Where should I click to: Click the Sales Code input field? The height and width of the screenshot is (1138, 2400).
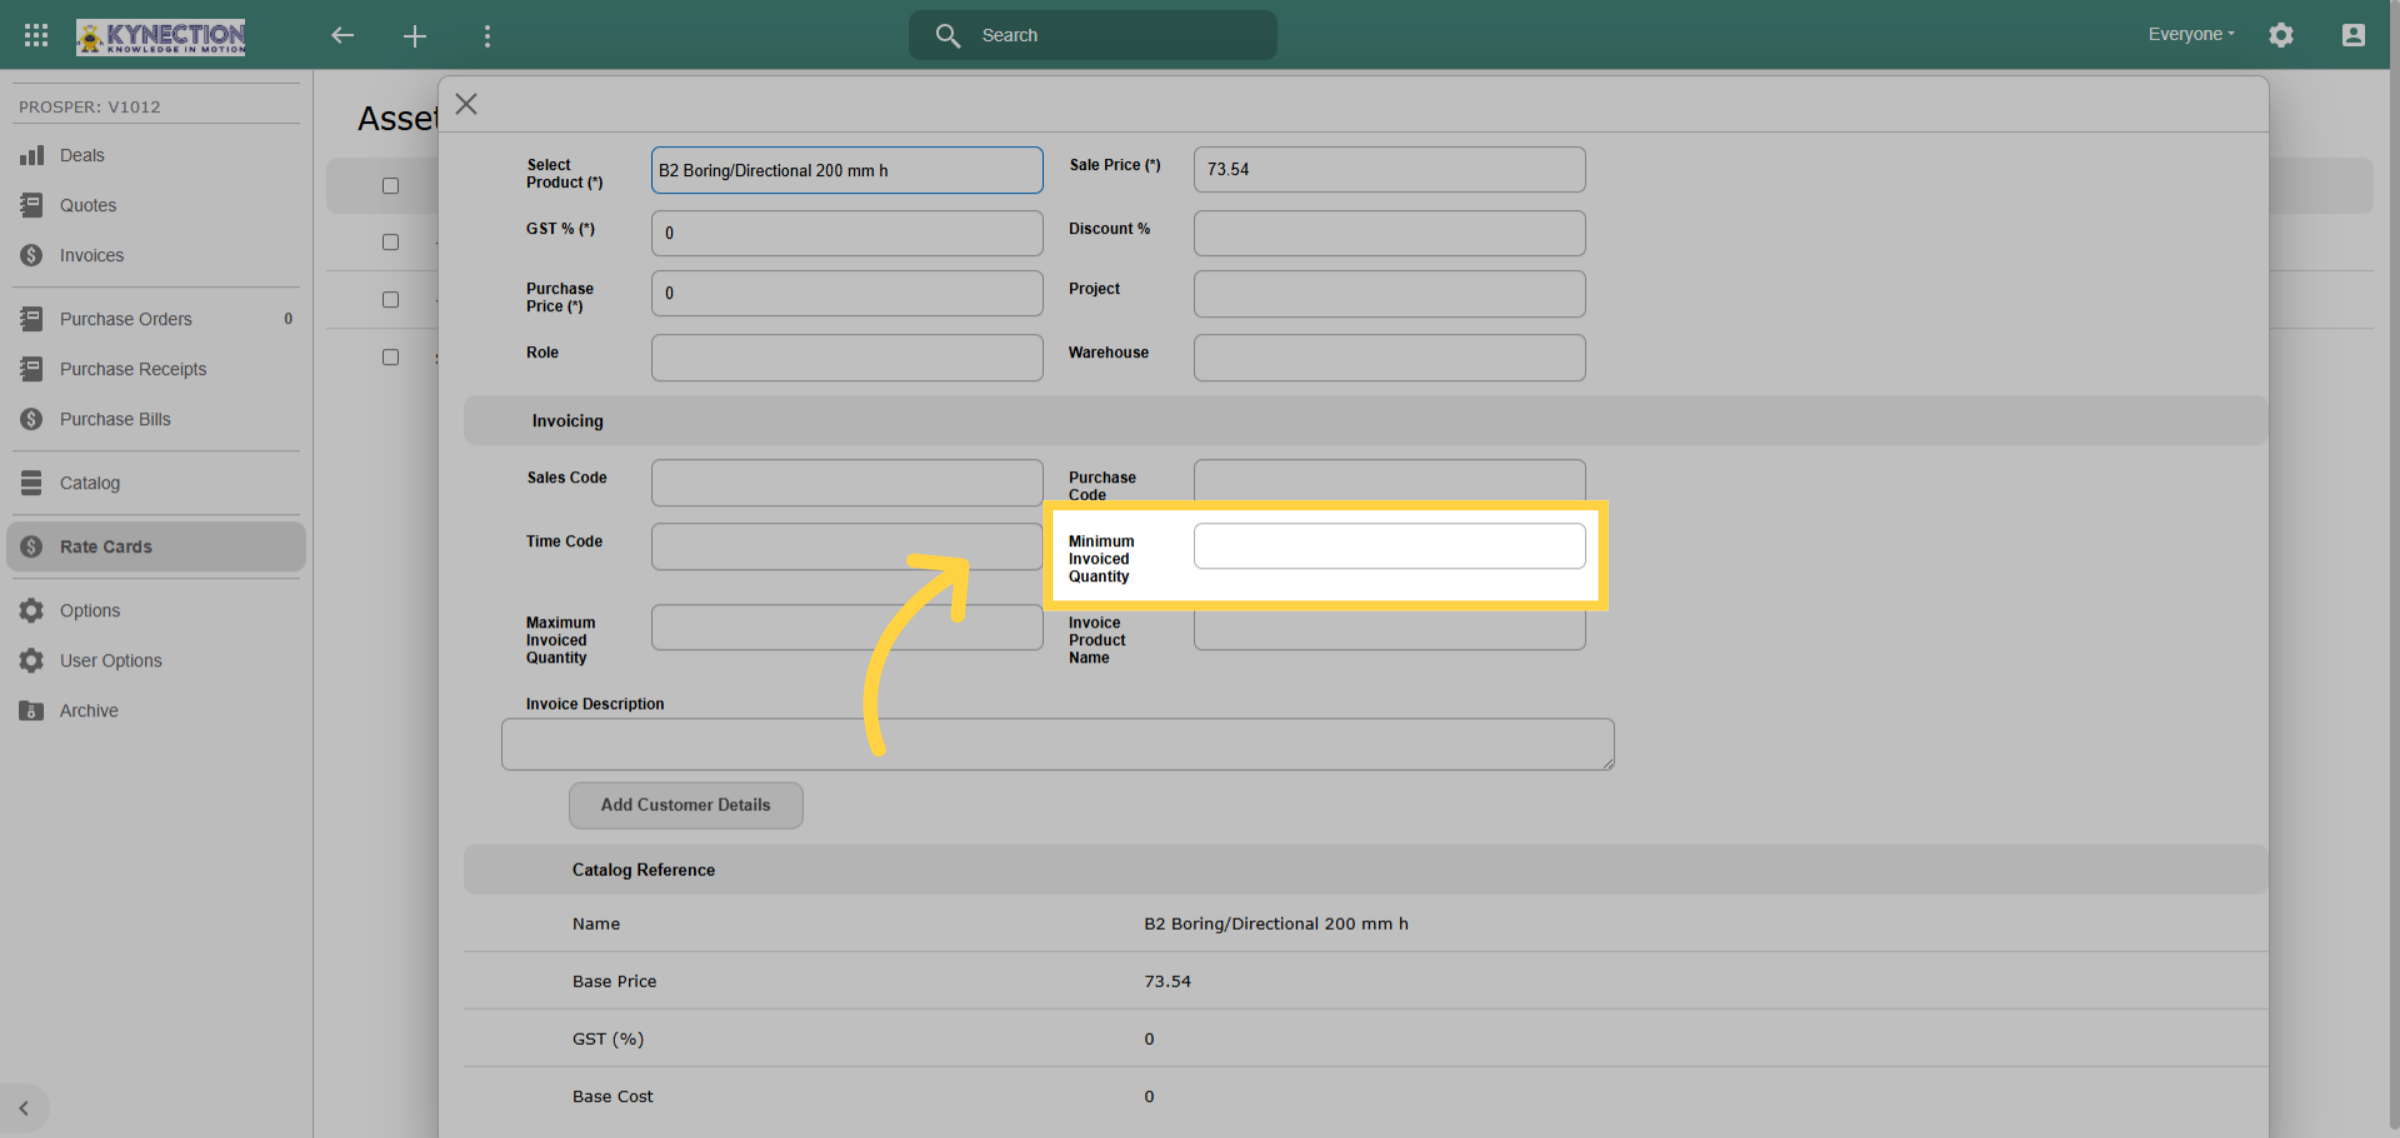[847, 483]
